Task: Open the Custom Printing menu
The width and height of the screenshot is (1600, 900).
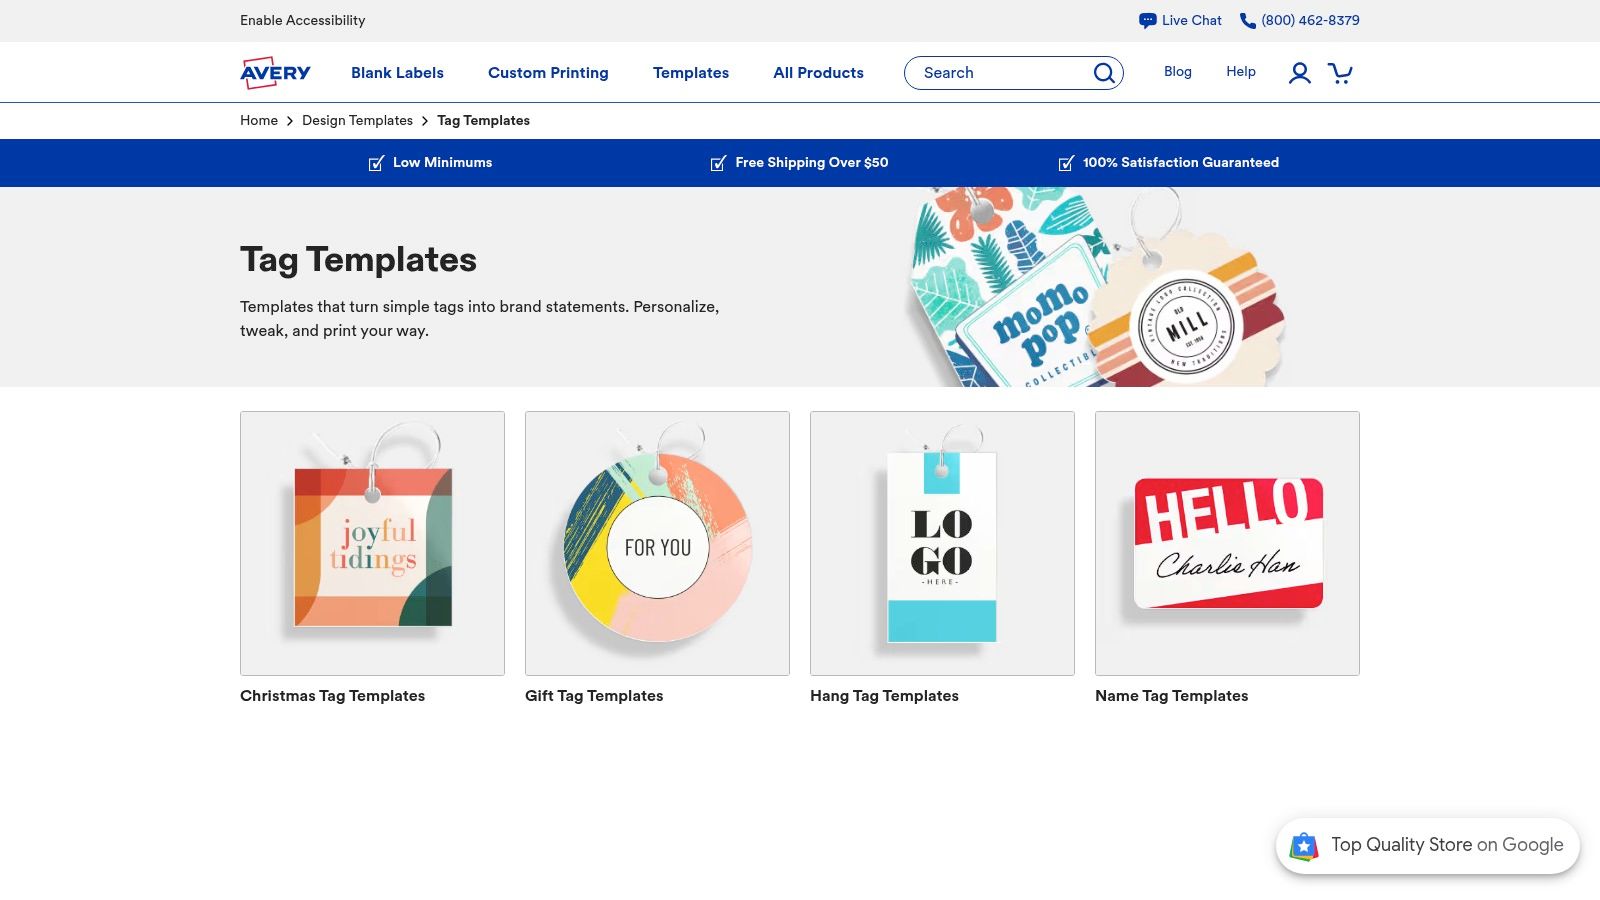Action: 548,73
